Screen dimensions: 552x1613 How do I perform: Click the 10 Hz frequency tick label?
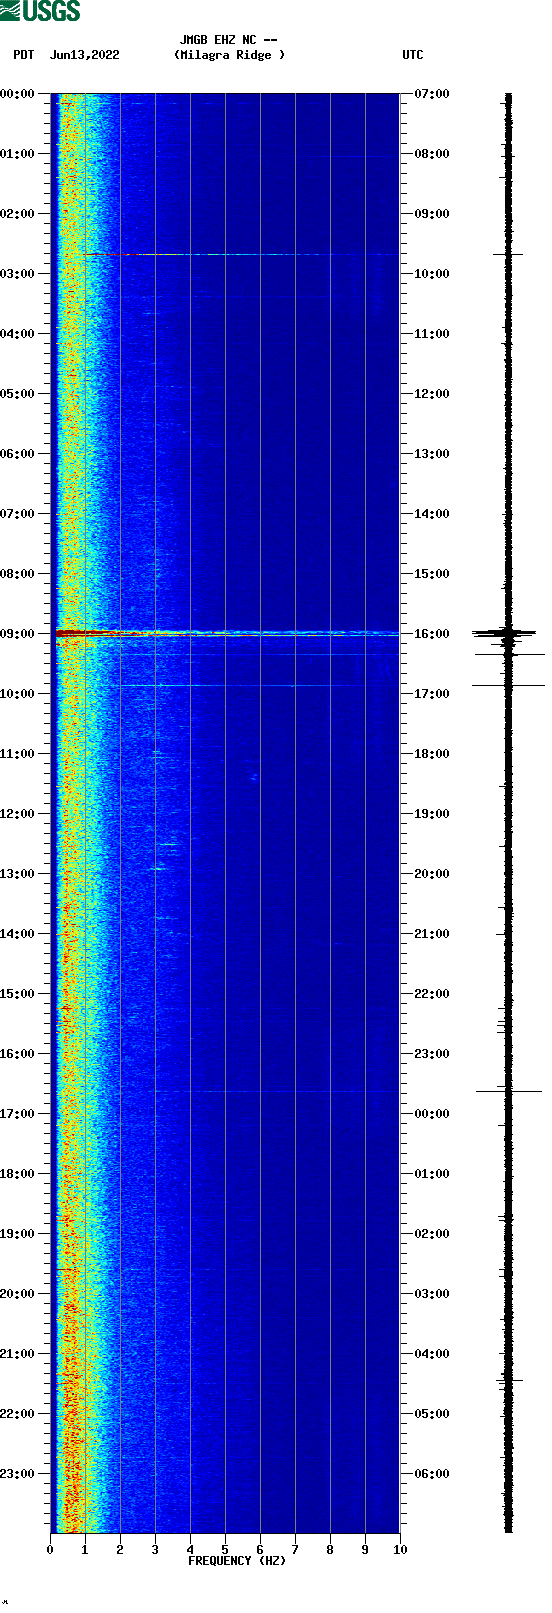coord(400,1550)
